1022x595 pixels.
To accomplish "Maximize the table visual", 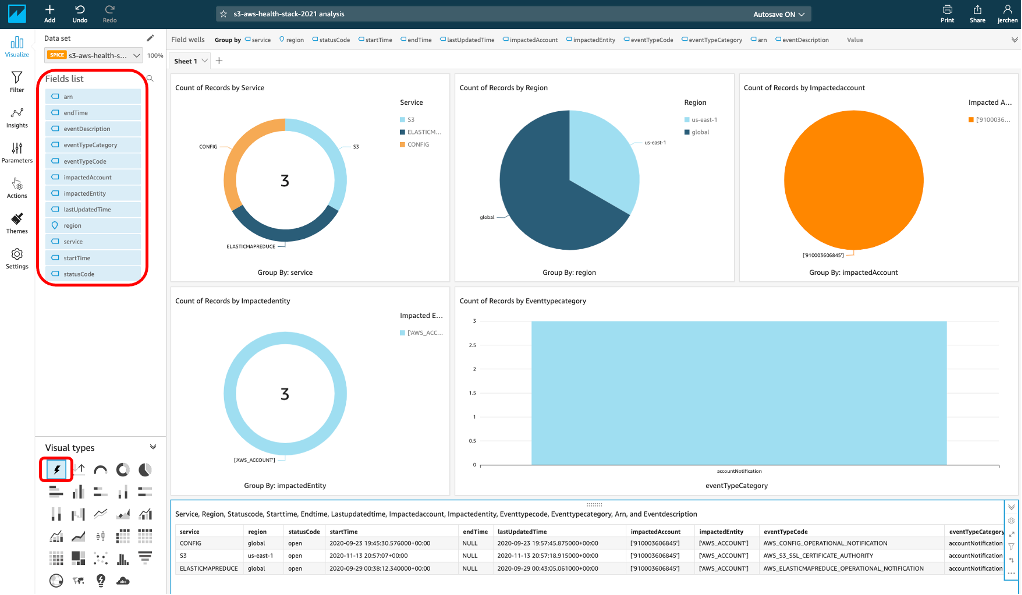I will (1011, 534).
